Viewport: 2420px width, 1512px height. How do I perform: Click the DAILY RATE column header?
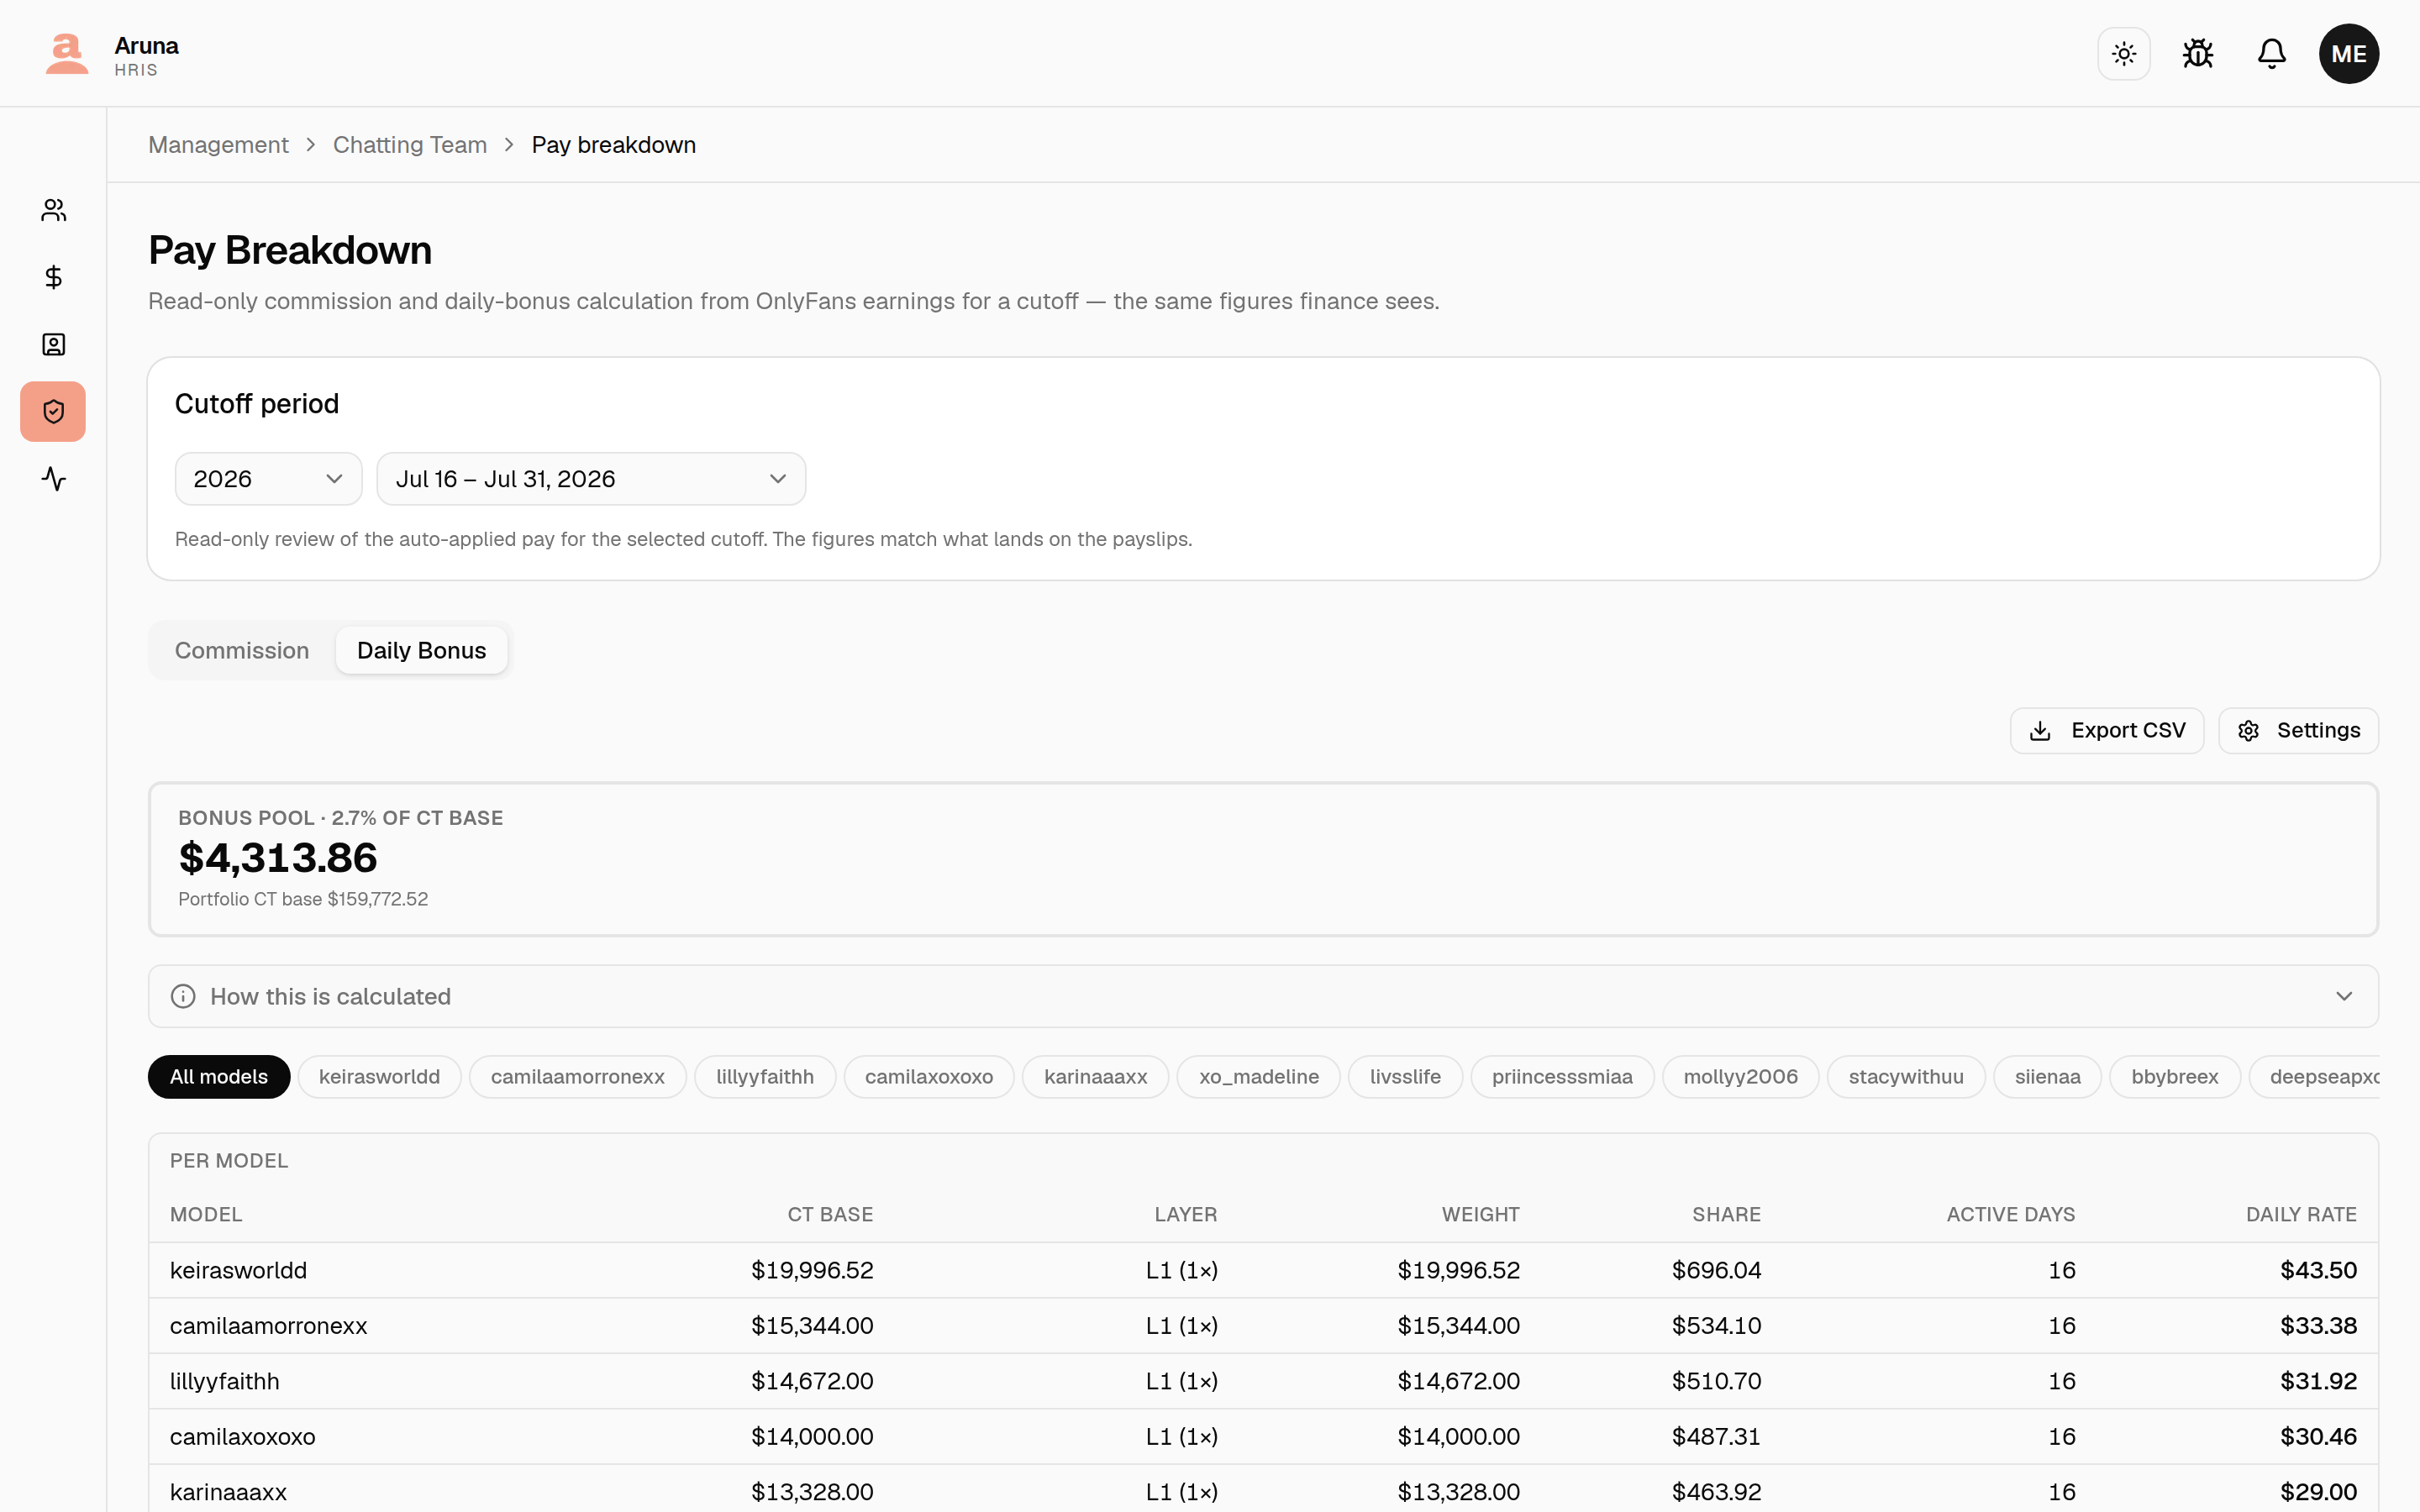(2301, 1215)
